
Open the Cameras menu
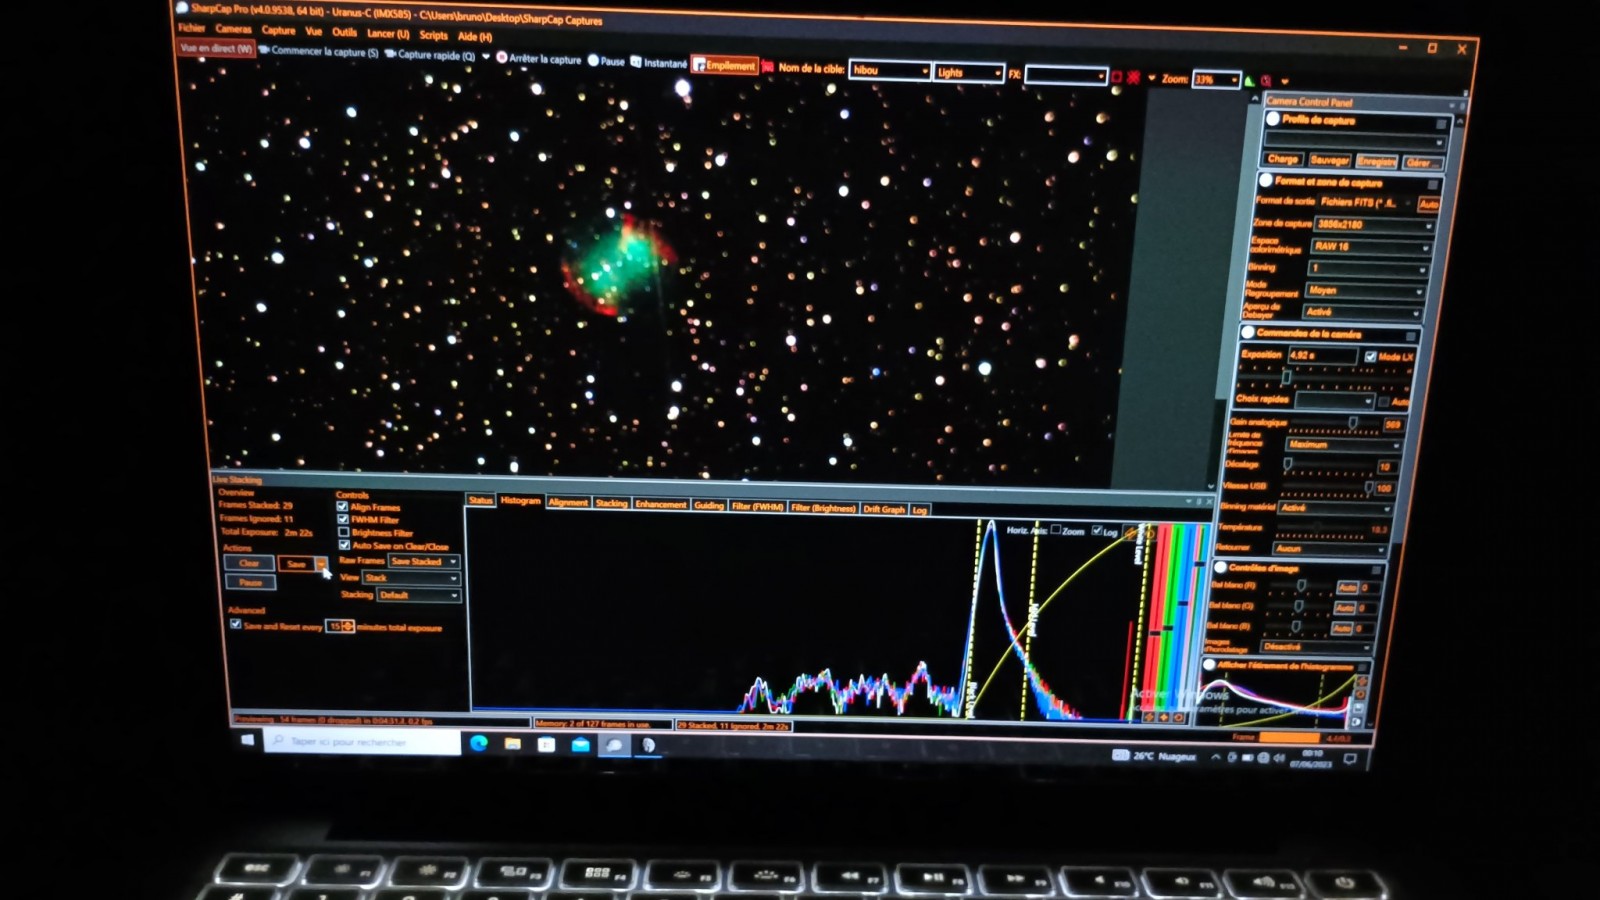pos(233,29)
